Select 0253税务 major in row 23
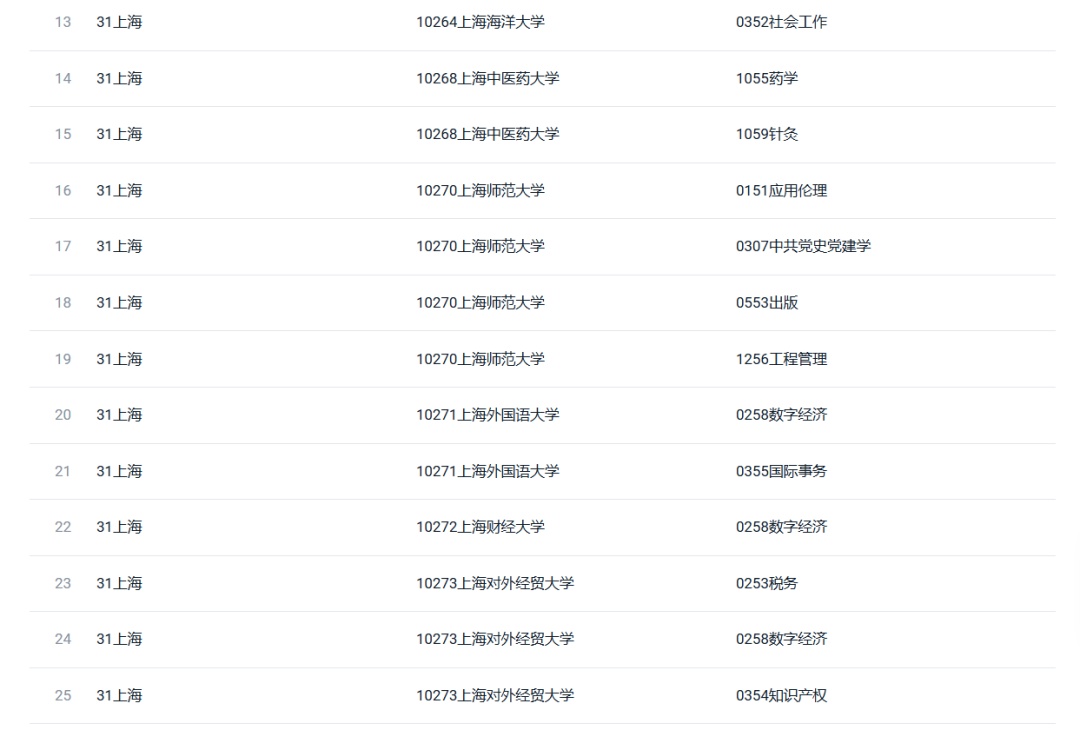 click(767, 583)
